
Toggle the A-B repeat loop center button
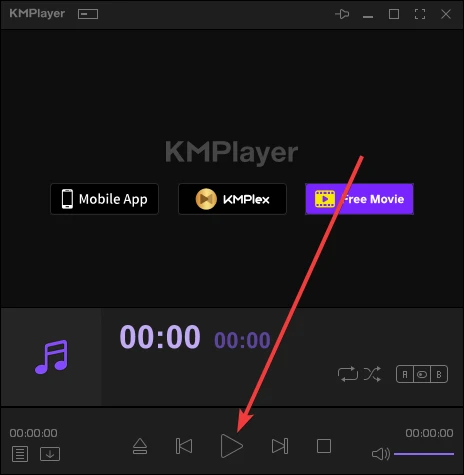(x=422, y=374)
